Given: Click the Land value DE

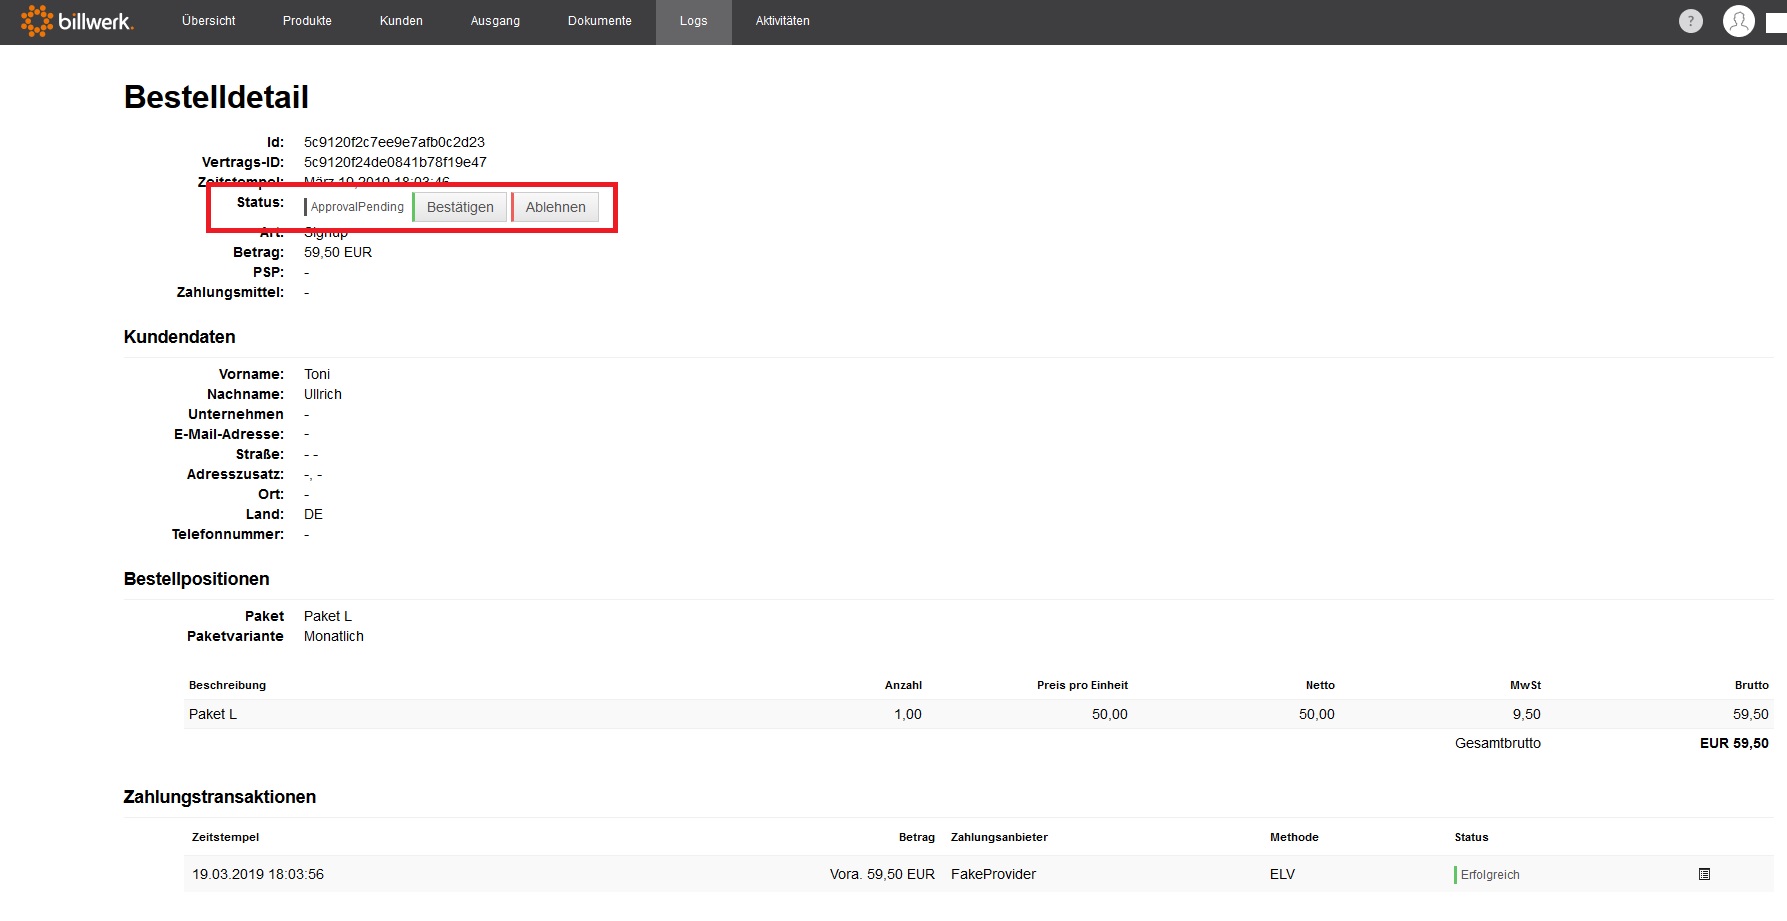Looking at the screenshot, I should pos(313,514).
